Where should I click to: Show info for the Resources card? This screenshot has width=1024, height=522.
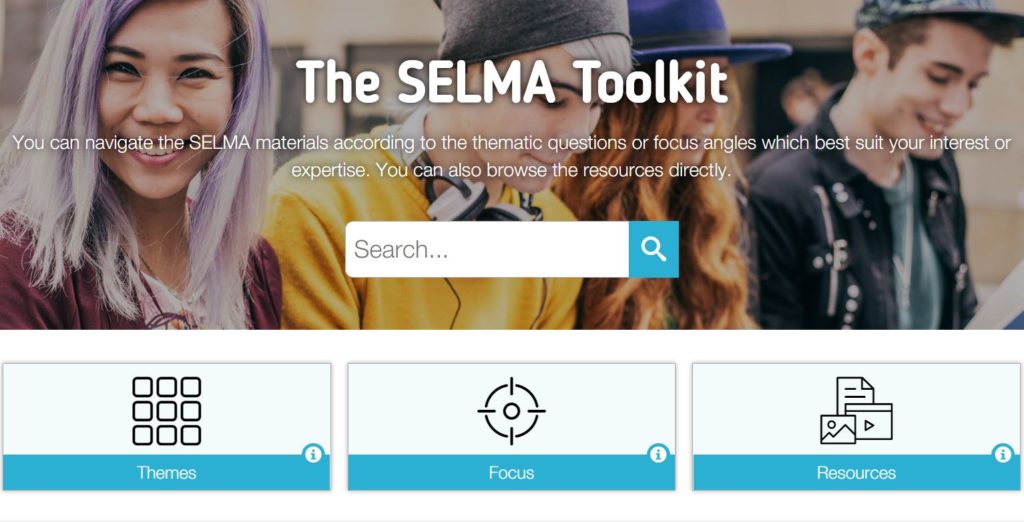point(1003,453)
